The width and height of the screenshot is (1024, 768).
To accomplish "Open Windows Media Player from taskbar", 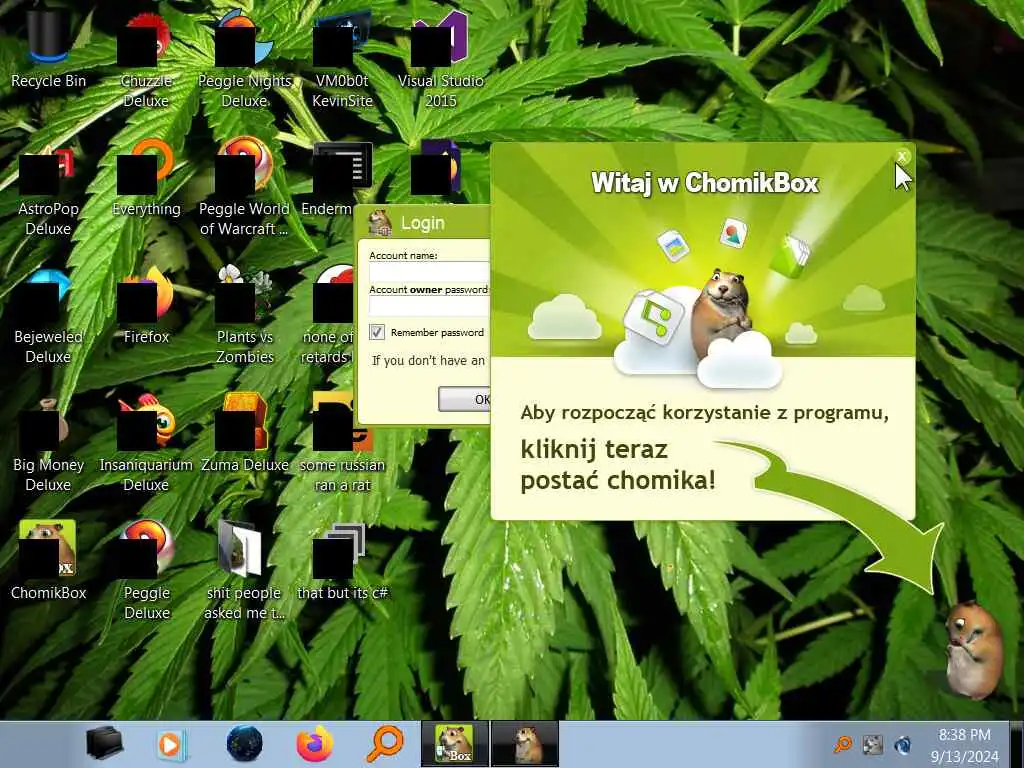I will (172, 744).
